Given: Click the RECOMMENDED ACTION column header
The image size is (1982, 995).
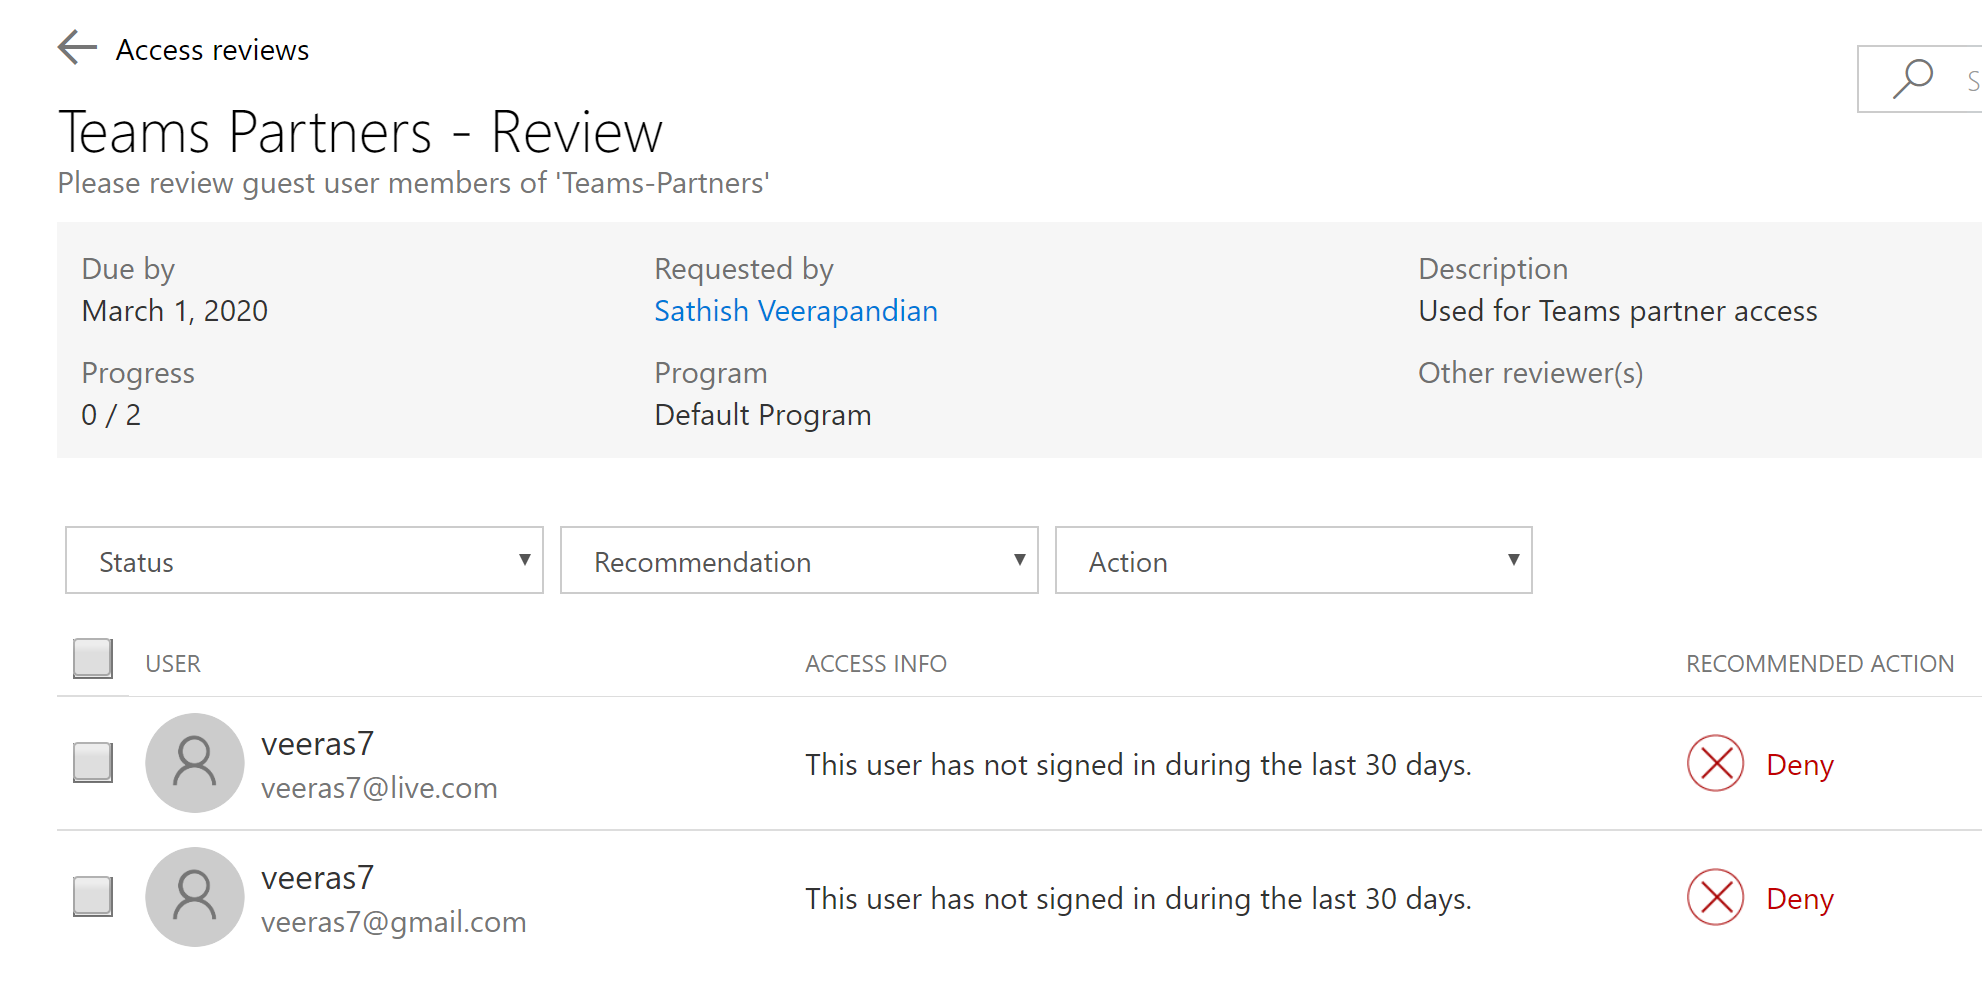Looking at the screenshot, I should tap(1820, 664).
